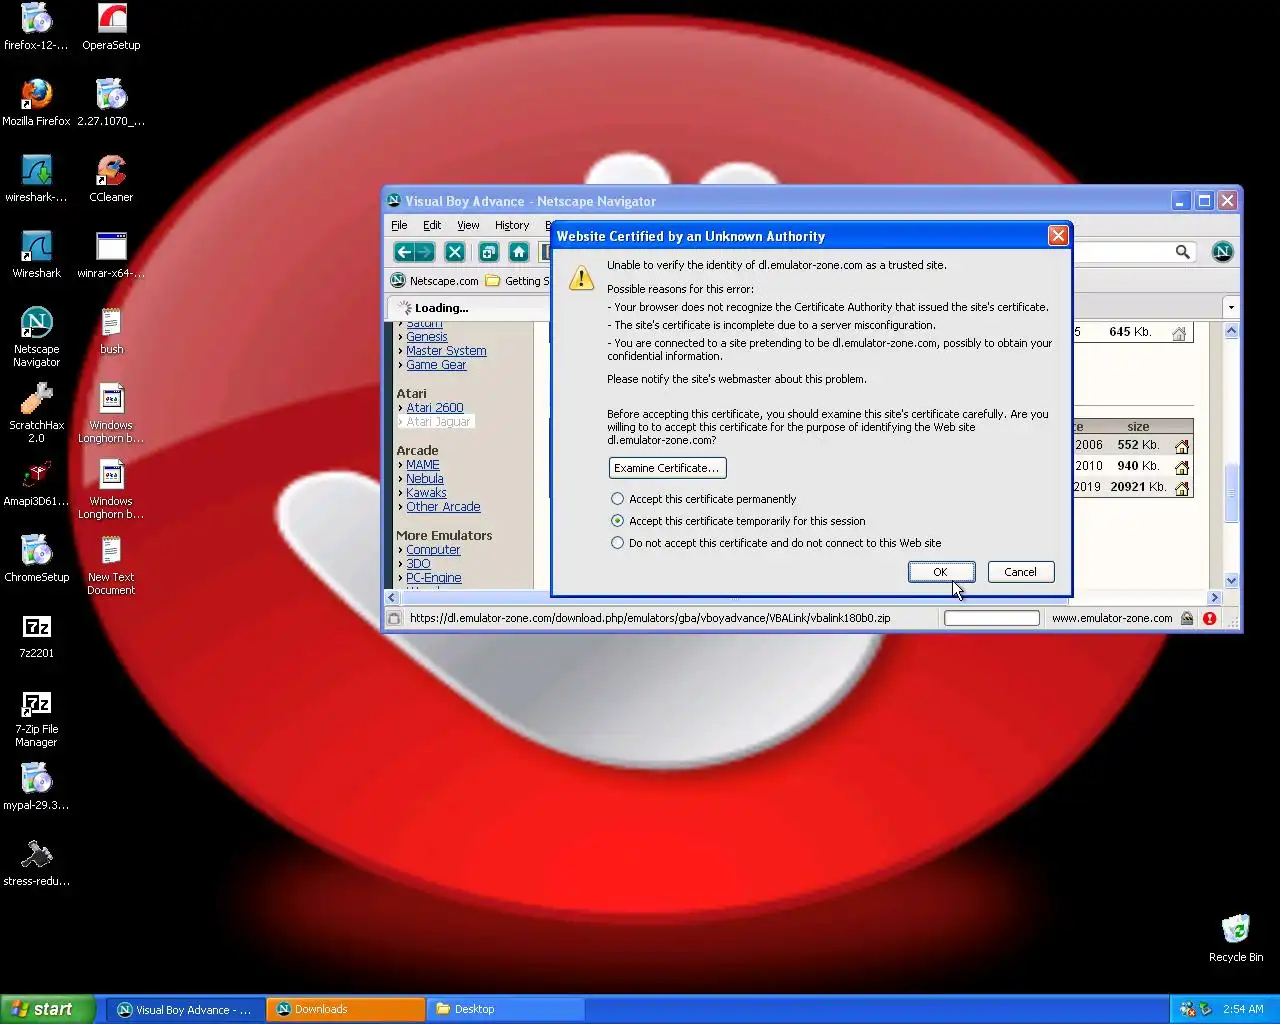The image size is (1280, 1024).
Task: Click the Visual Boy Advance taskbar button
Action: 186,1009
